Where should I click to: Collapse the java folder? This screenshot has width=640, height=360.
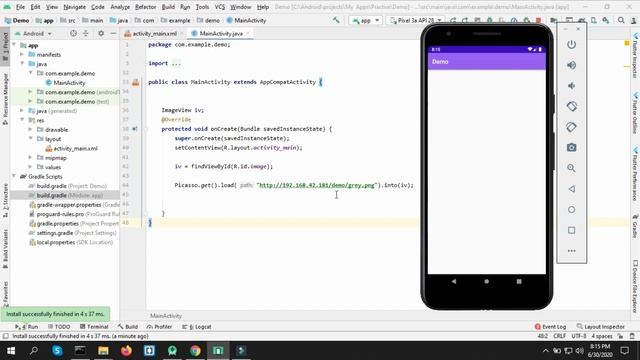[x=22, y=64]
